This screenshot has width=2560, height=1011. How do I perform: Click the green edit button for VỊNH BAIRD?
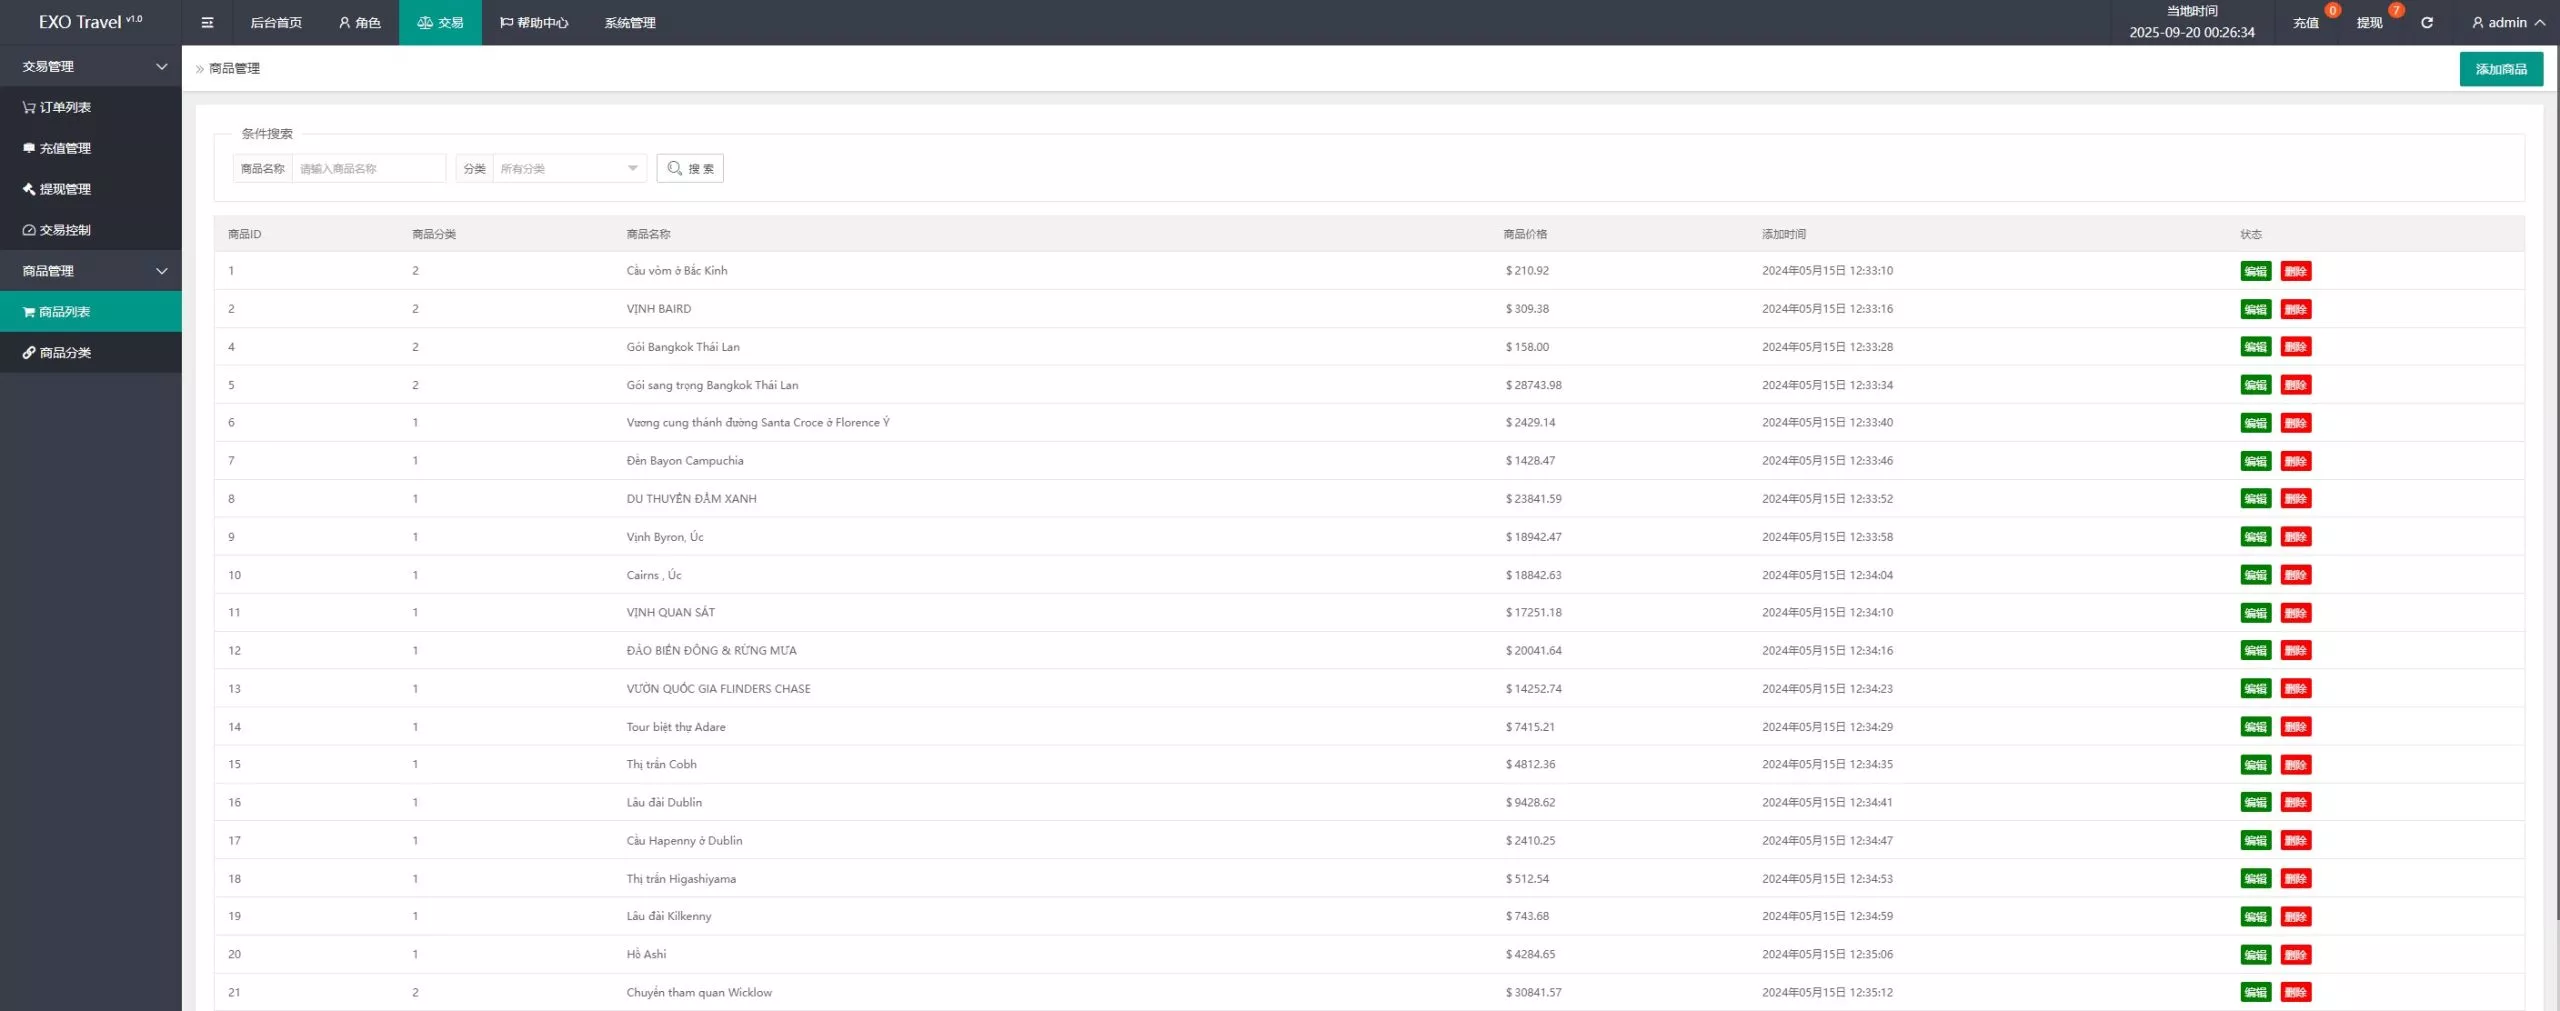pos(2255,309)
